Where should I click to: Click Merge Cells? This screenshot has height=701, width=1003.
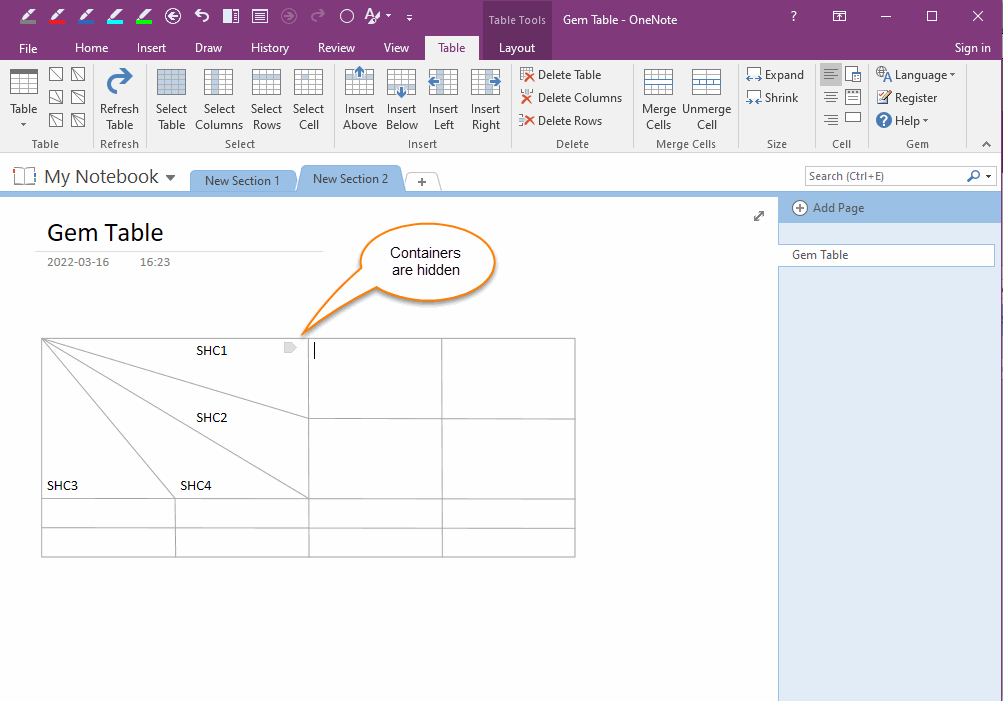(659, 99)
